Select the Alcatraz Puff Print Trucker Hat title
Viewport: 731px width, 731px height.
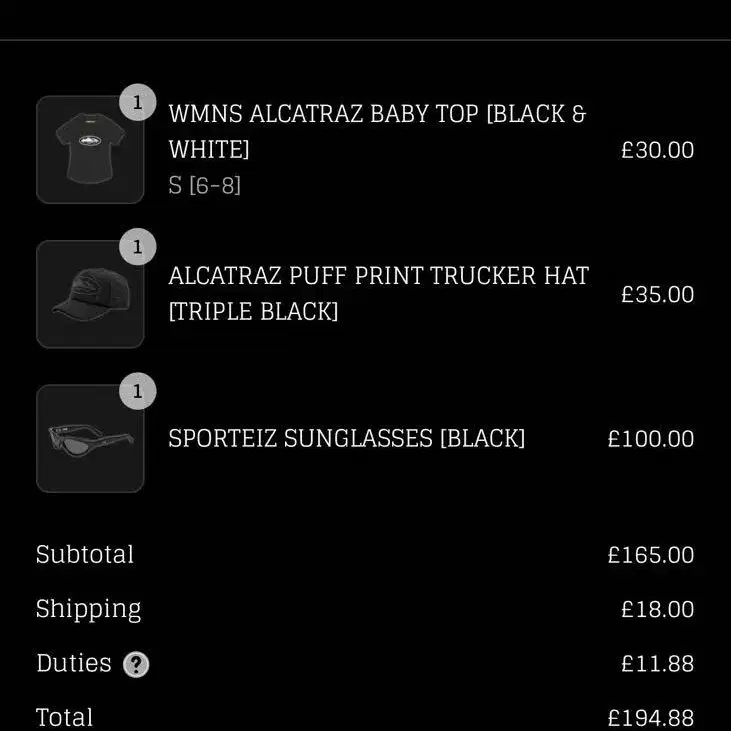pos(379,293)
